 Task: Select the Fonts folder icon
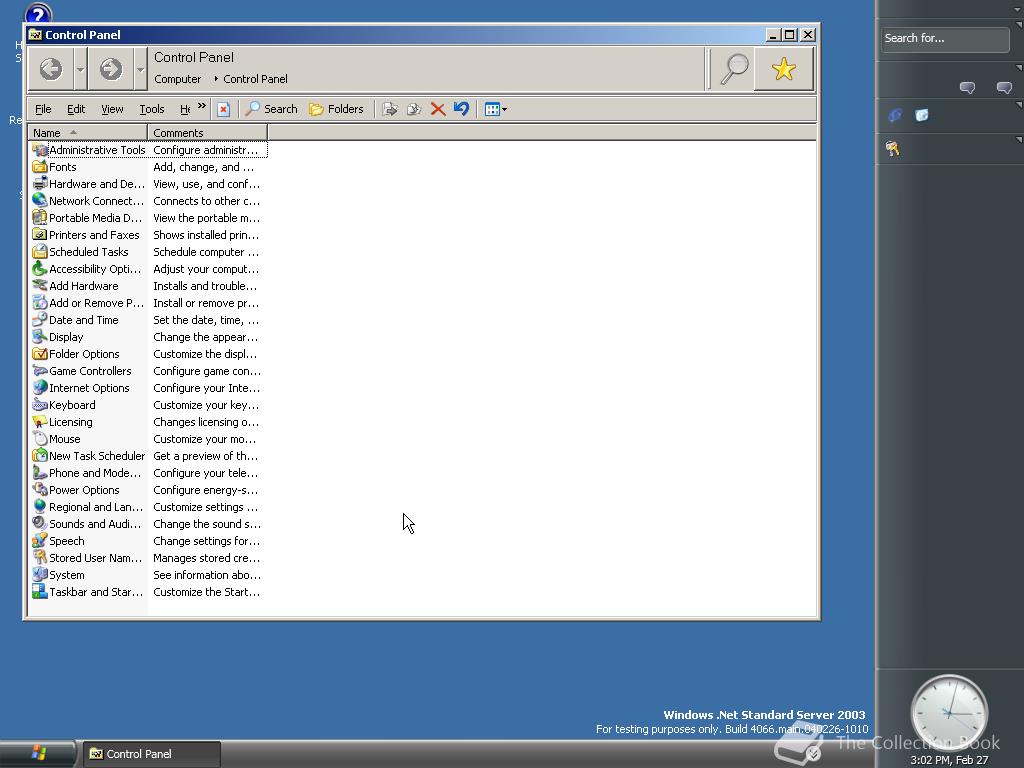pyautogui.click(x=40, y=167)
